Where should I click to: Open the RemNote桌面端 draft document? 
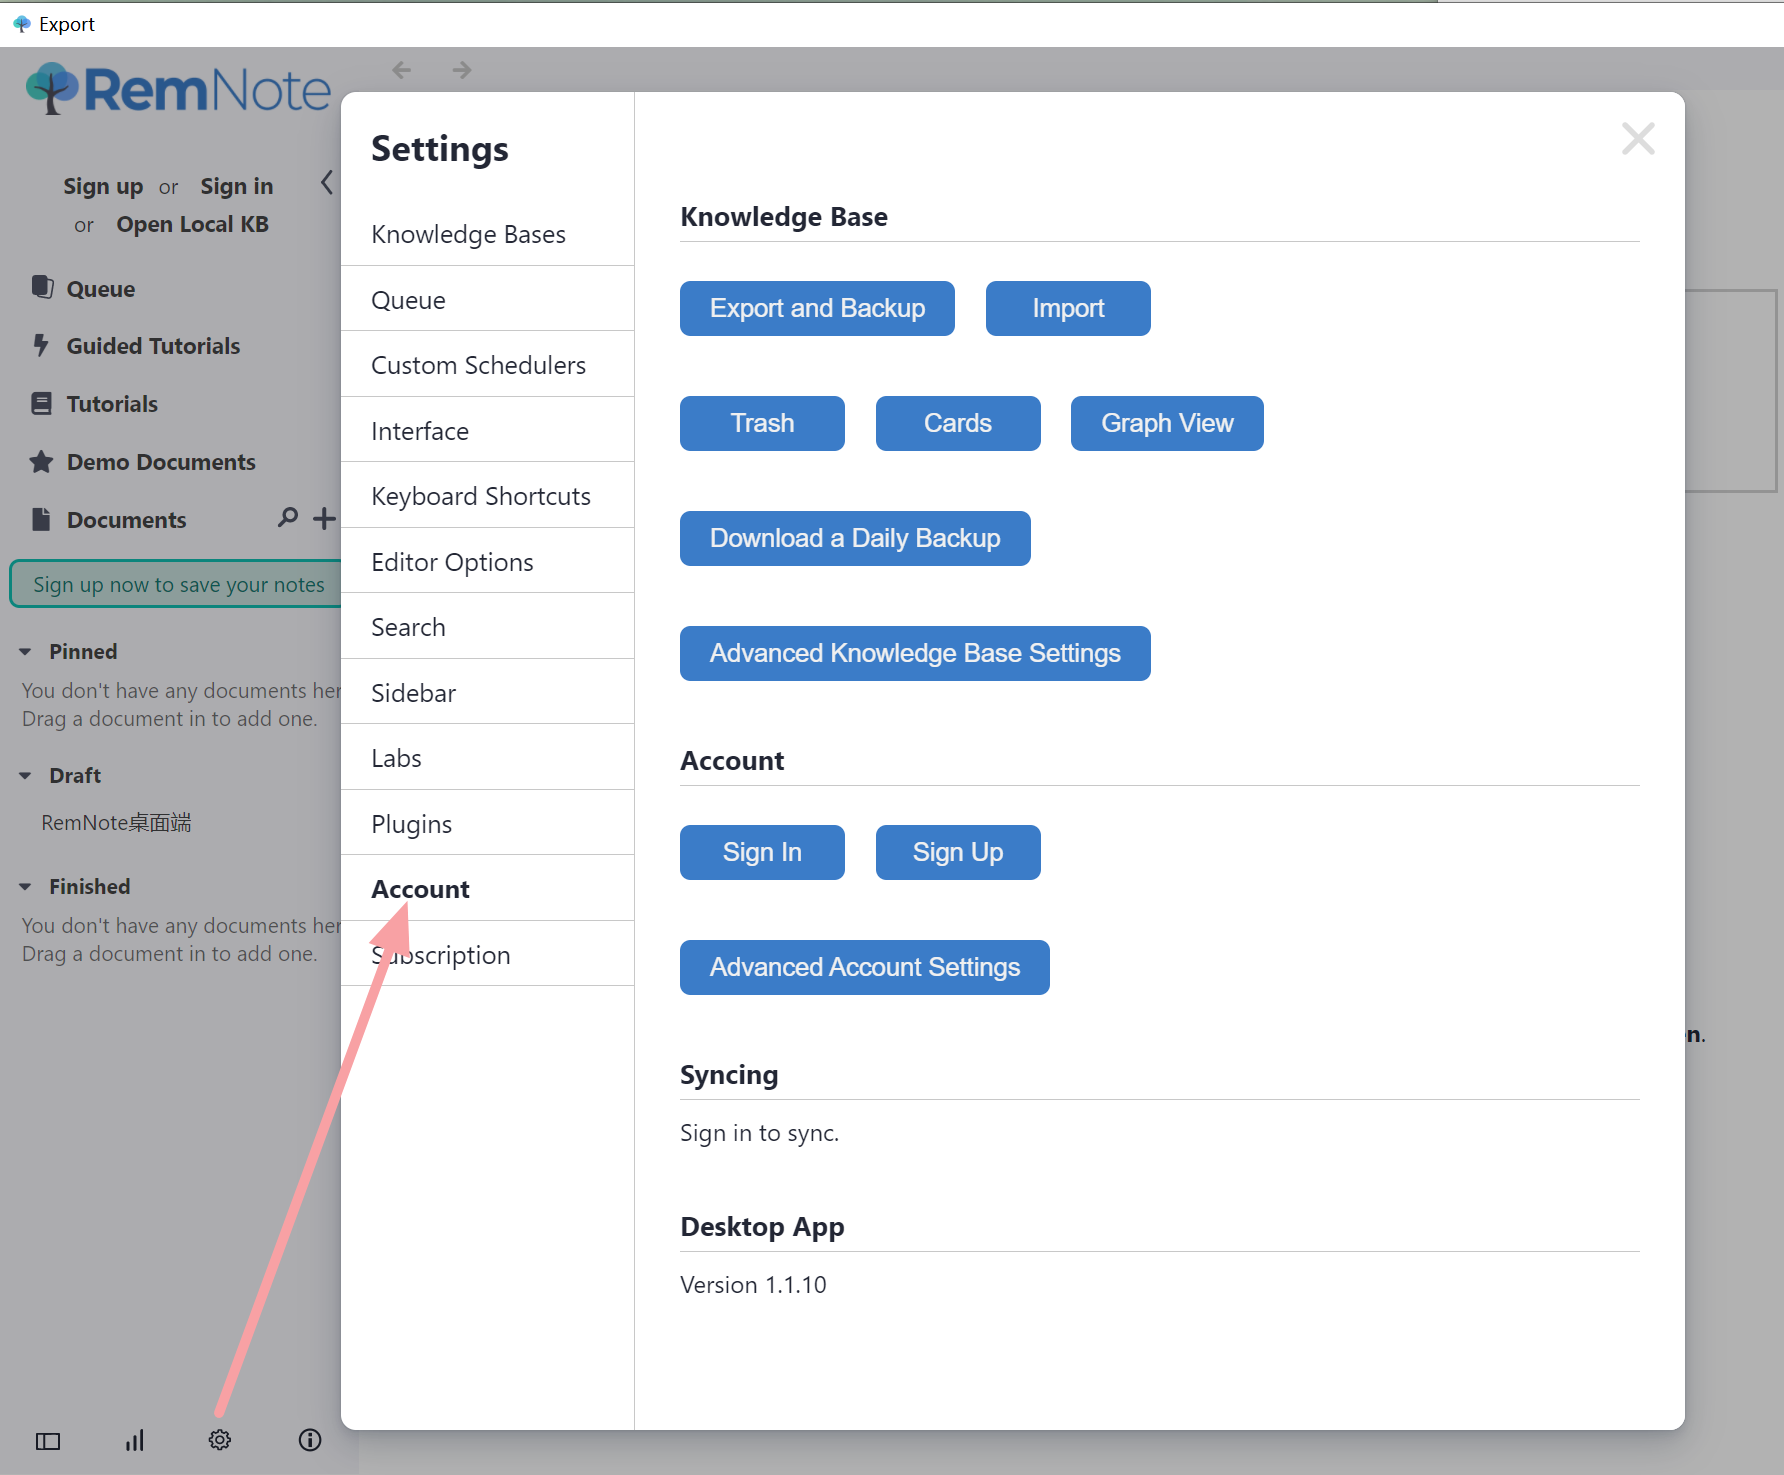click(x=116, y=823)
